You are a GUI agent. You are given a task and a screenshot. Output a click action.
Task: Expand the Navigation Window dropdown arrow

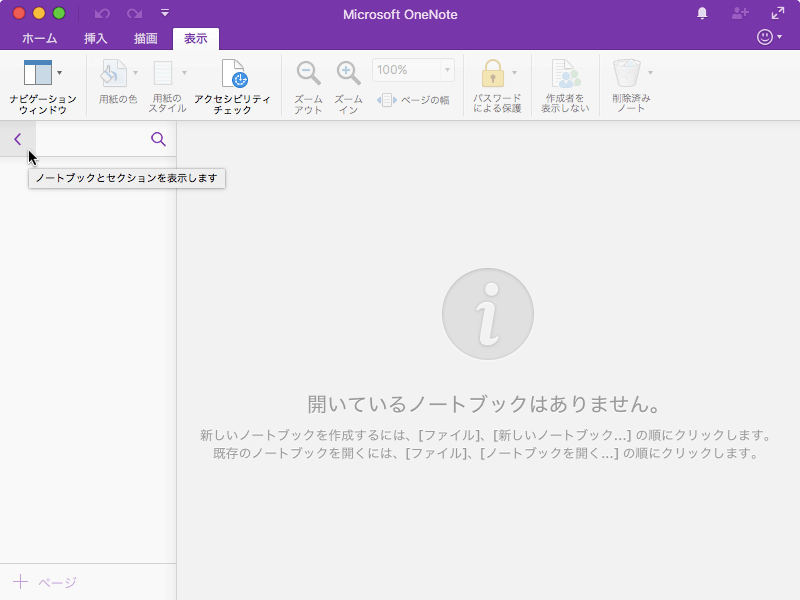(x=60, y=73)
